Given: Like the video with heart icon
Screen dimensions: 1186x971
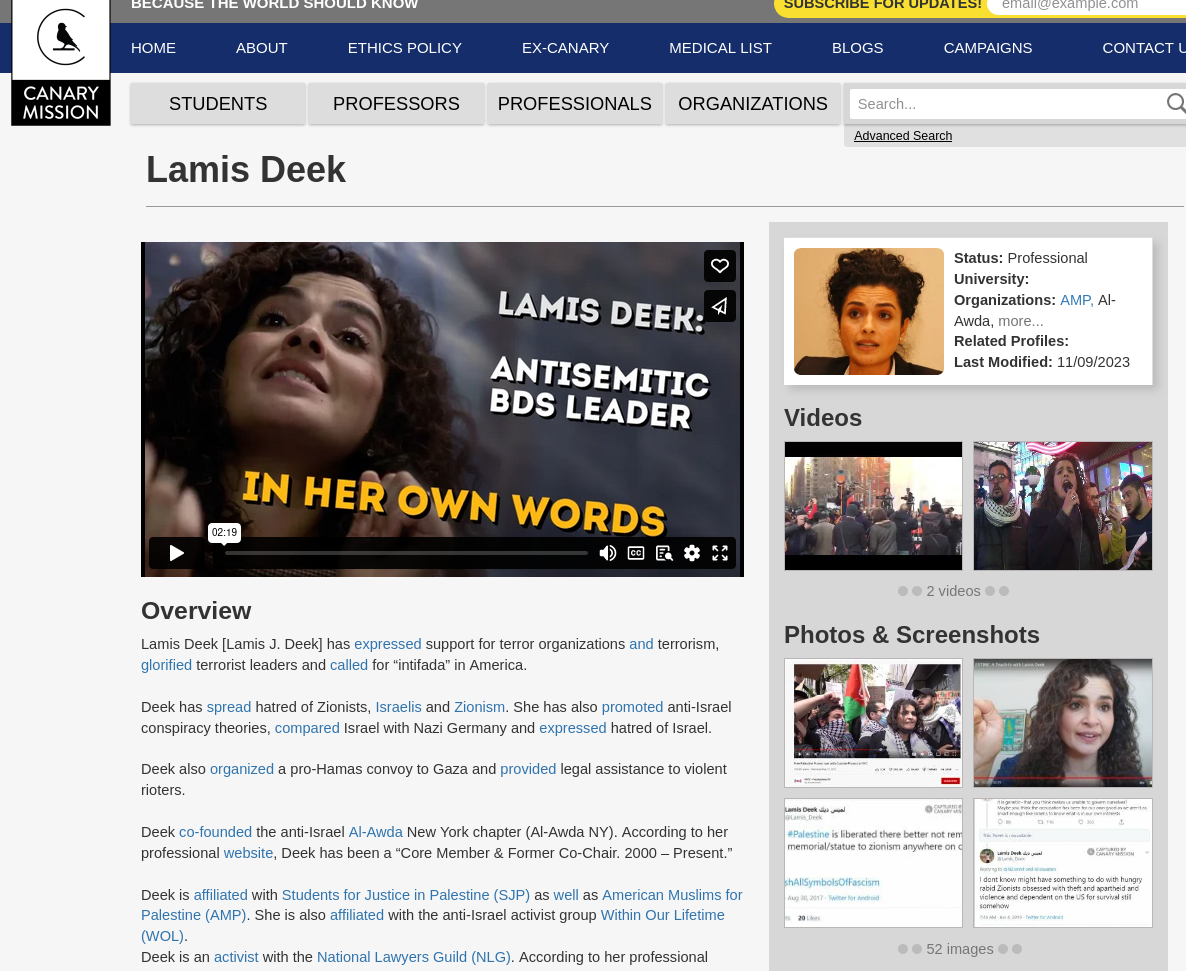Looking at the screenshot, I should (x=719, y=265).
